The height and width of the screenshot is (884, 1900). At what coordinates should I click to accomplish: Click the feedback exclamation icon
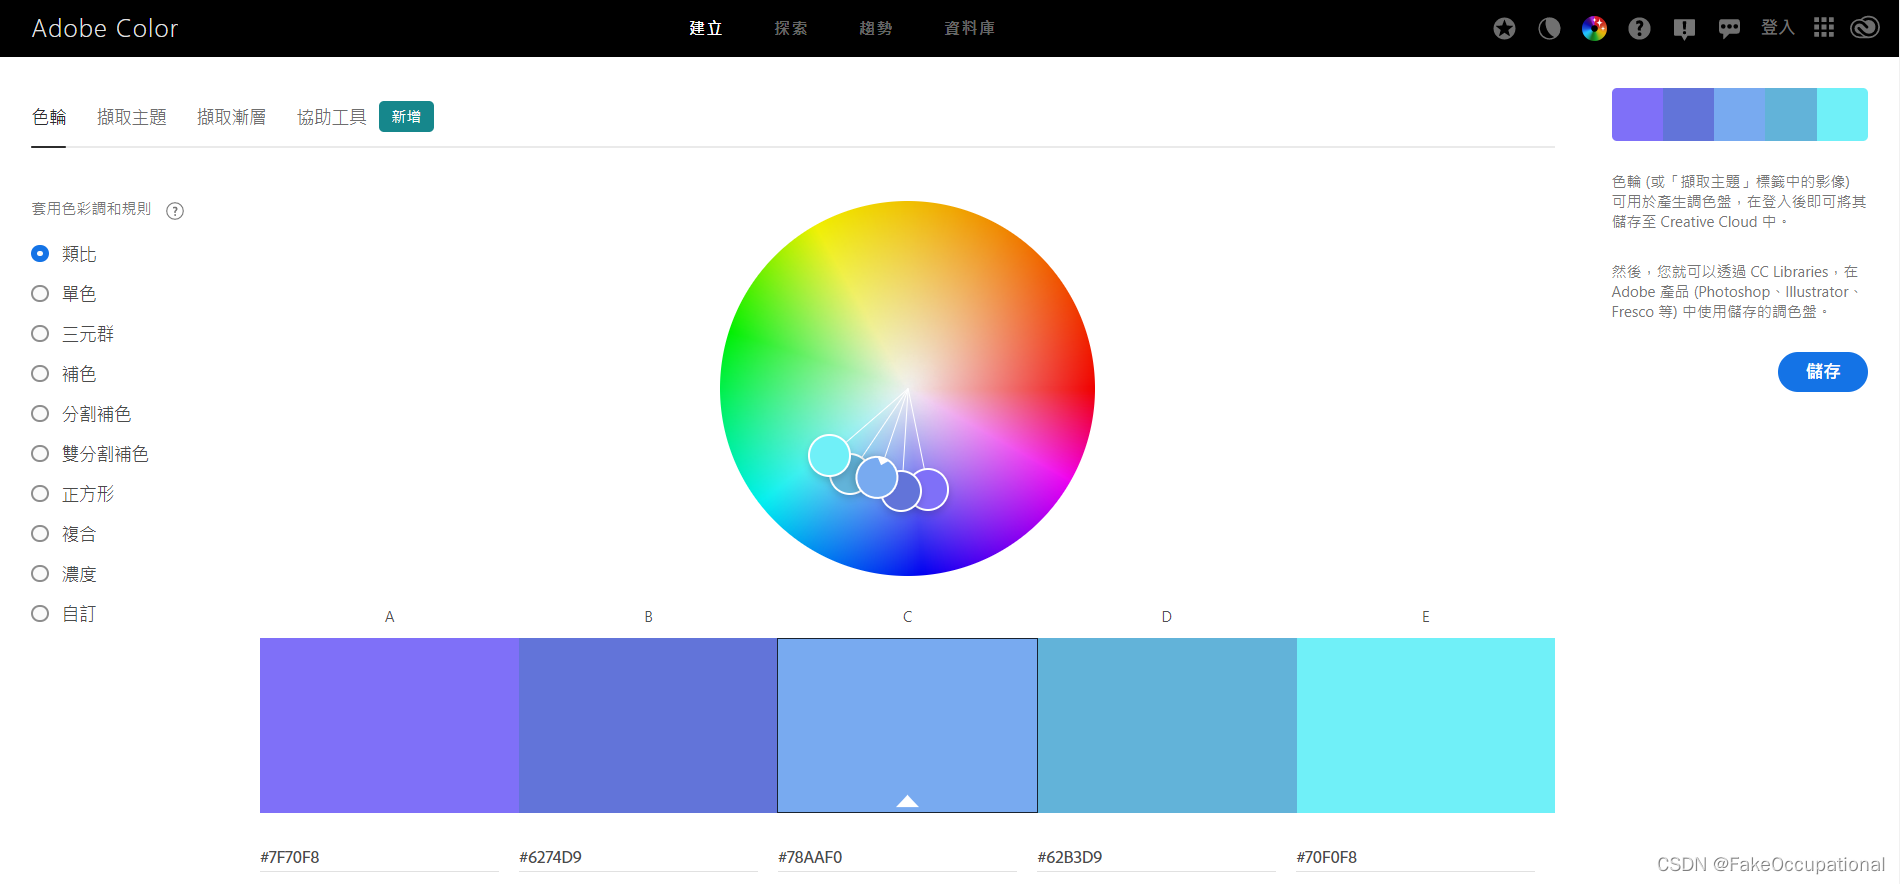point(1684,29)
